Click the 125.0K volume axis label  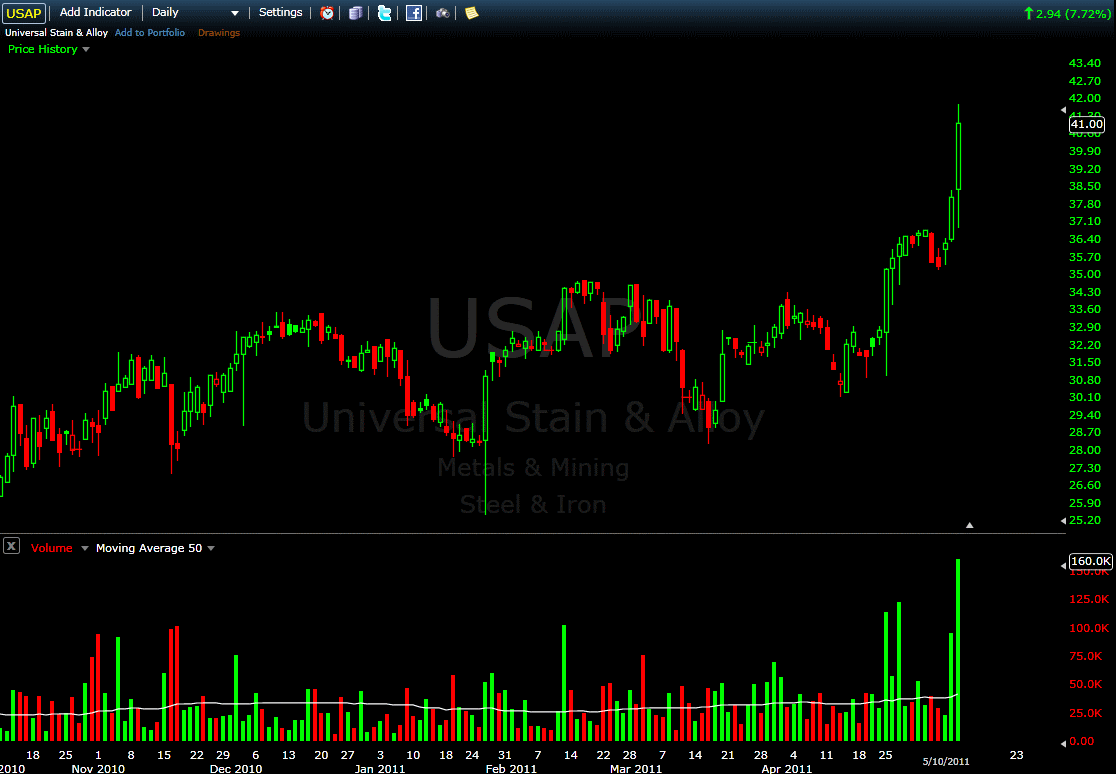[x=1089, y=600]
